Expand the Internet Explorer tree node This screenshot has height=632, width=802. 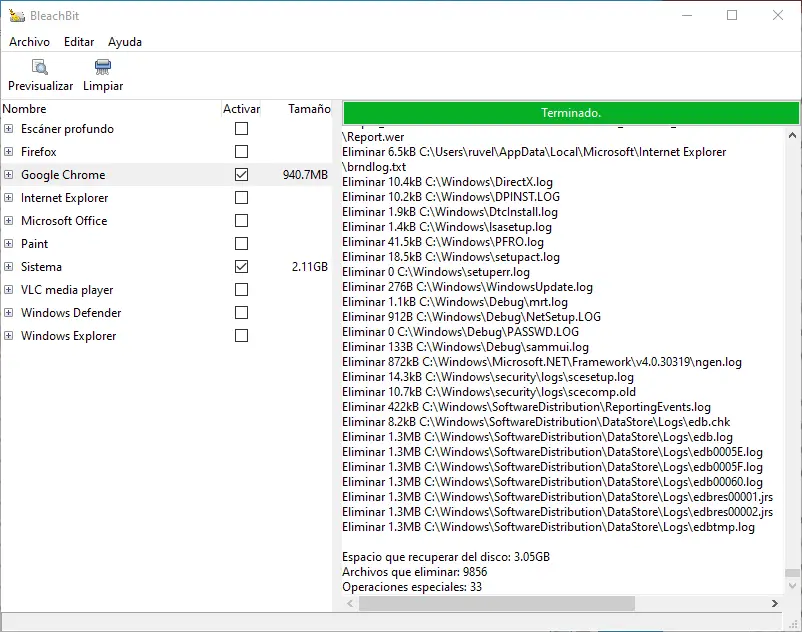point(8,197)
